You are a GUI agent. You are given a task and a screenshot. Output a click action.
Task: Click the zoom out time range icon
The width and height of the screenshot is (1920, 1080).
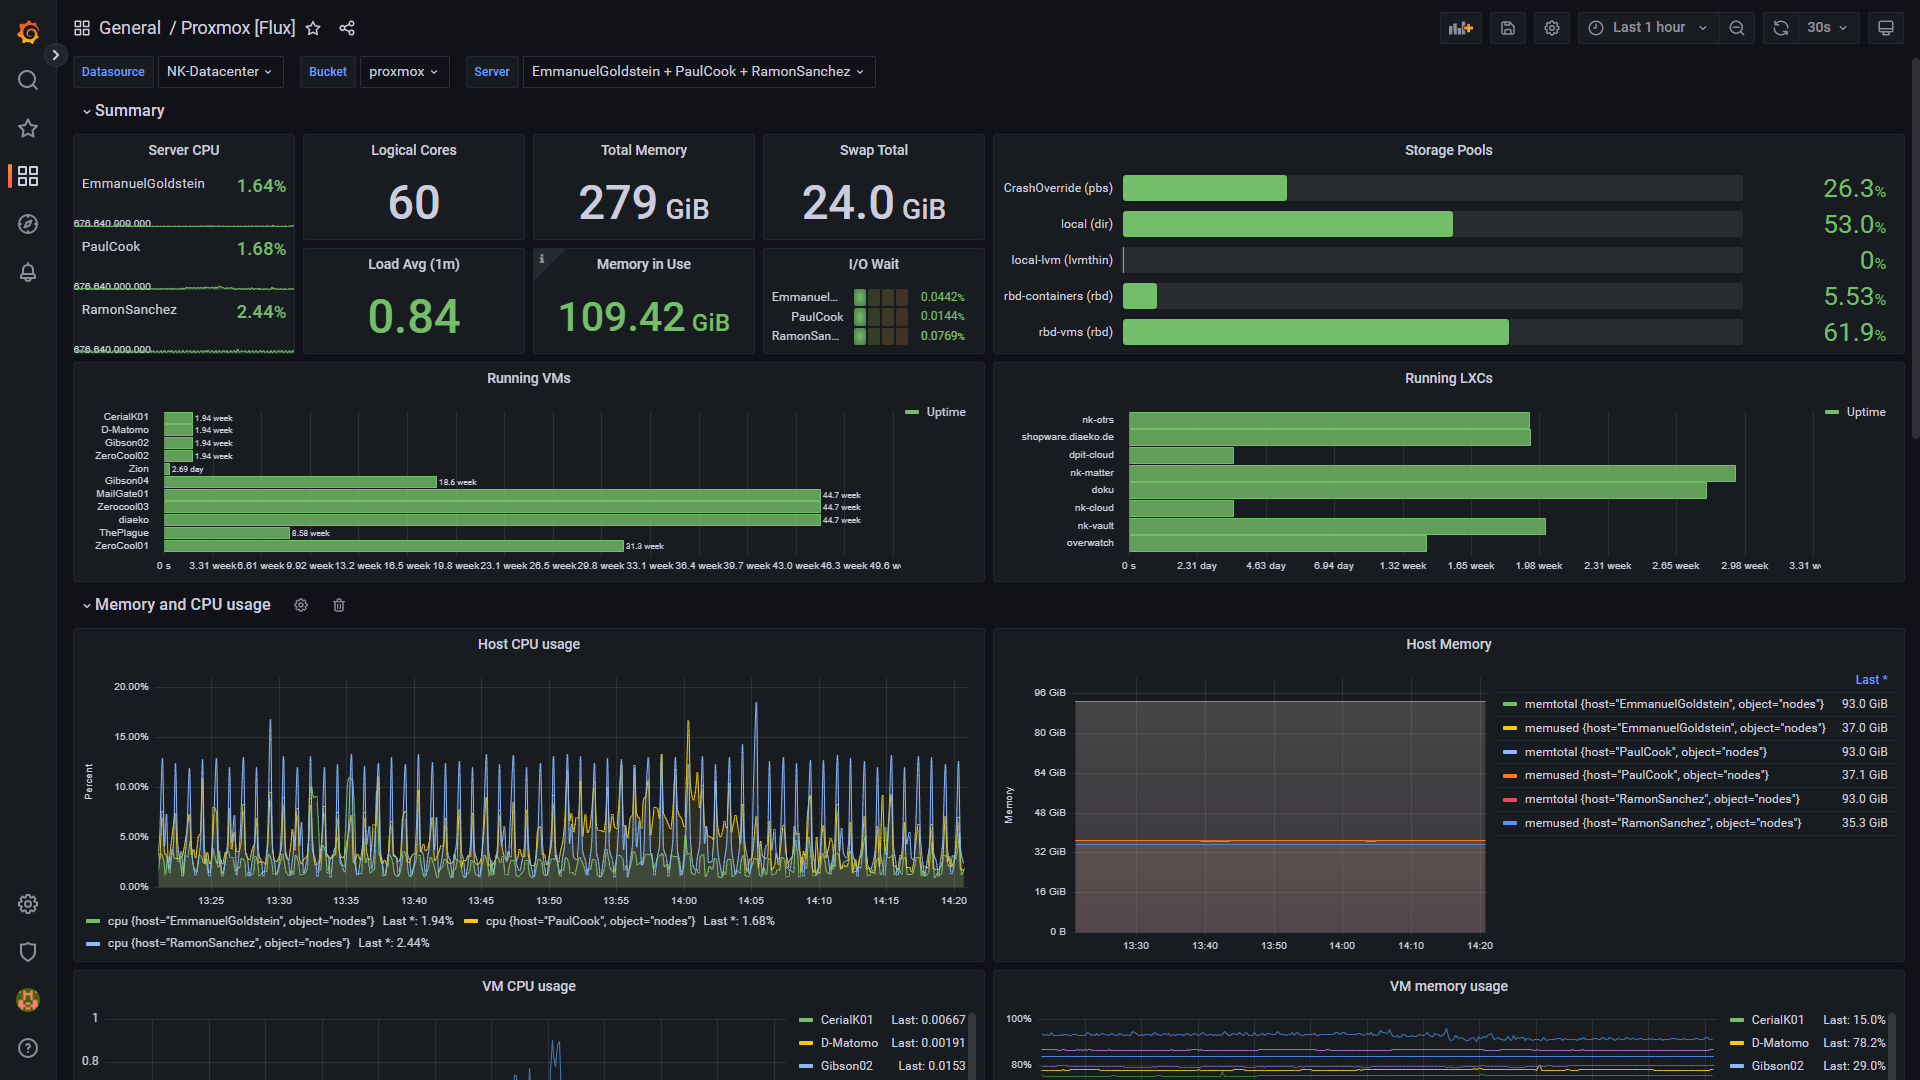[1737, 28]
